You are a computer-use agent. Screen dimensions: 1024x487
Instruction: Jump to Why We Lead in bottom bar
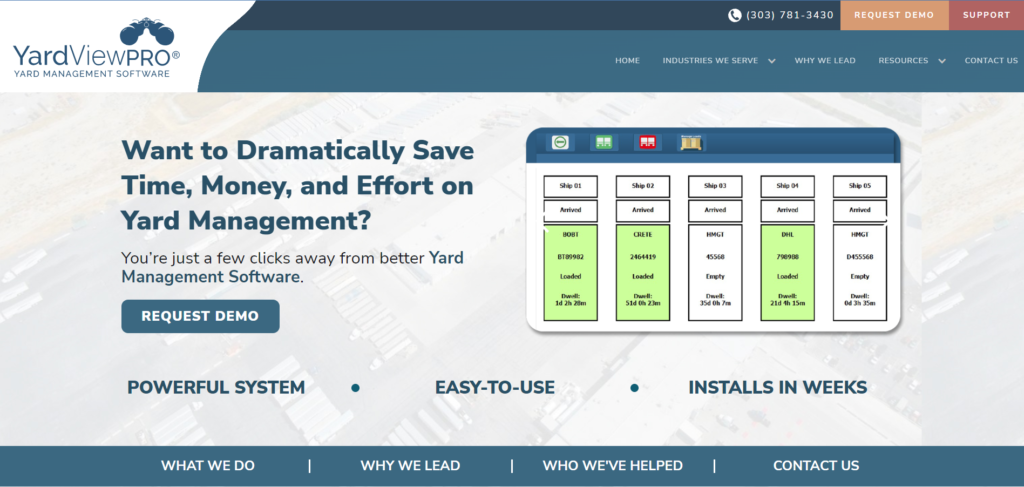point(410,466)
